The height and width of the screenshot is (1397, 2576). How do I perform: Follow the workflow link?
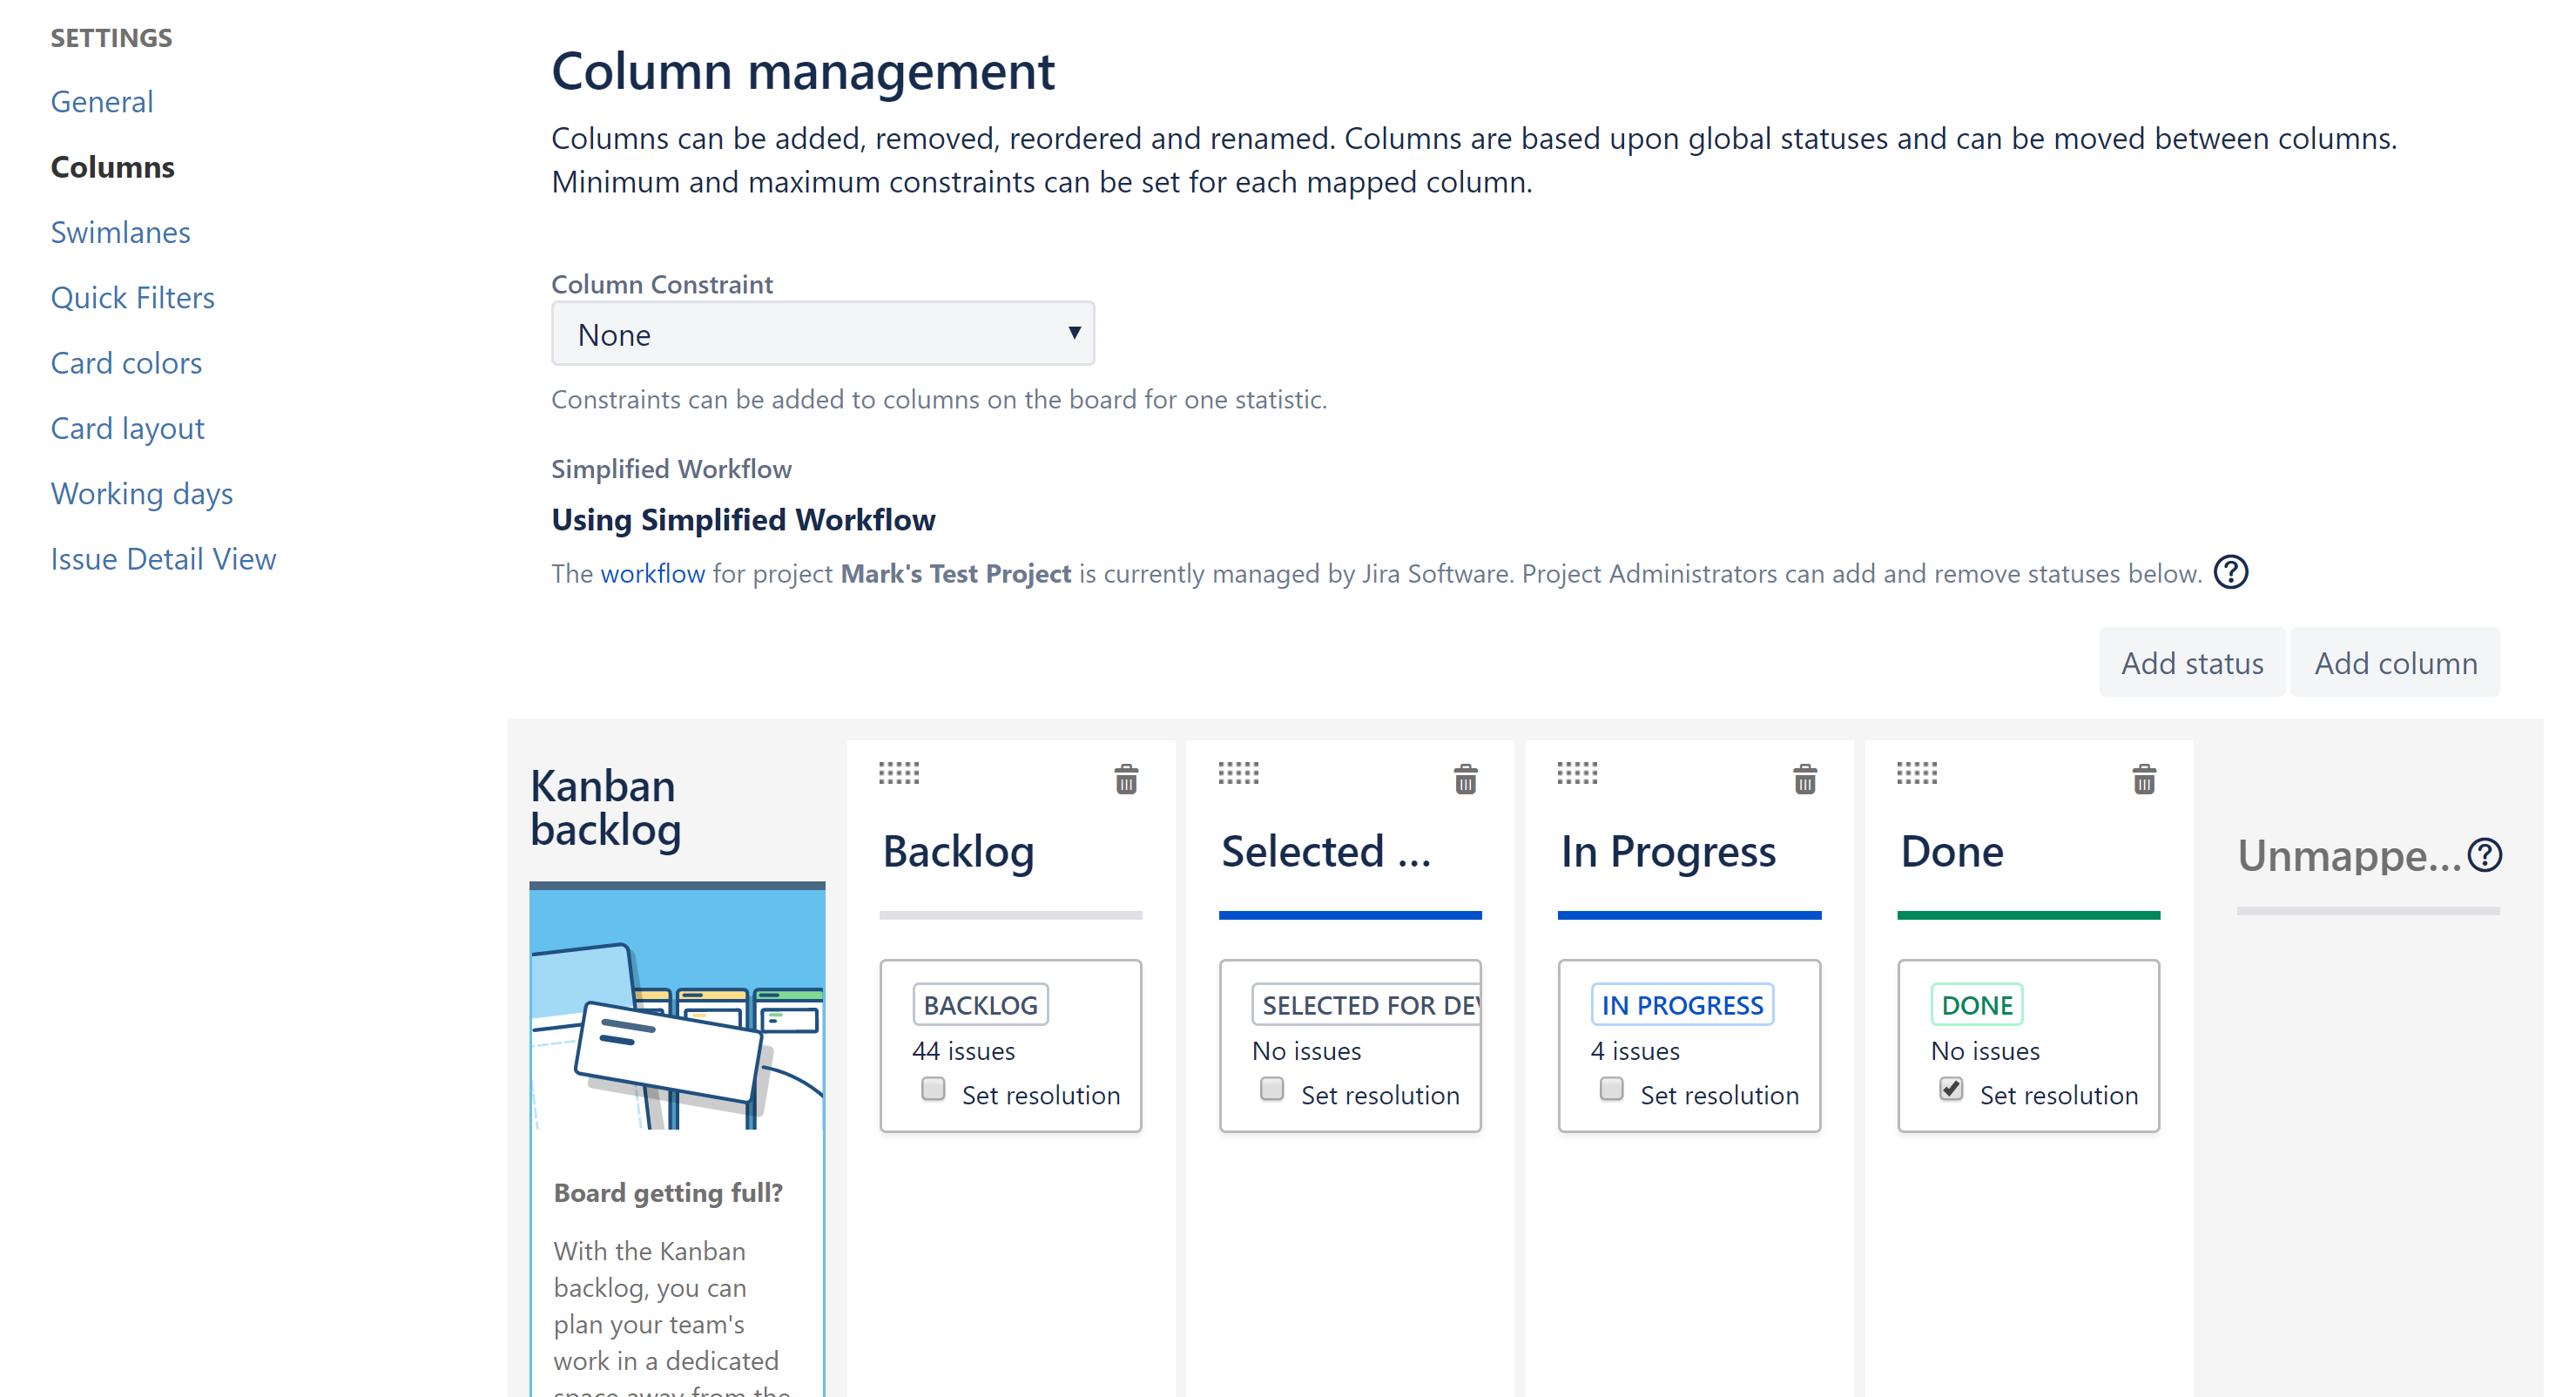(x=653, y=574)
